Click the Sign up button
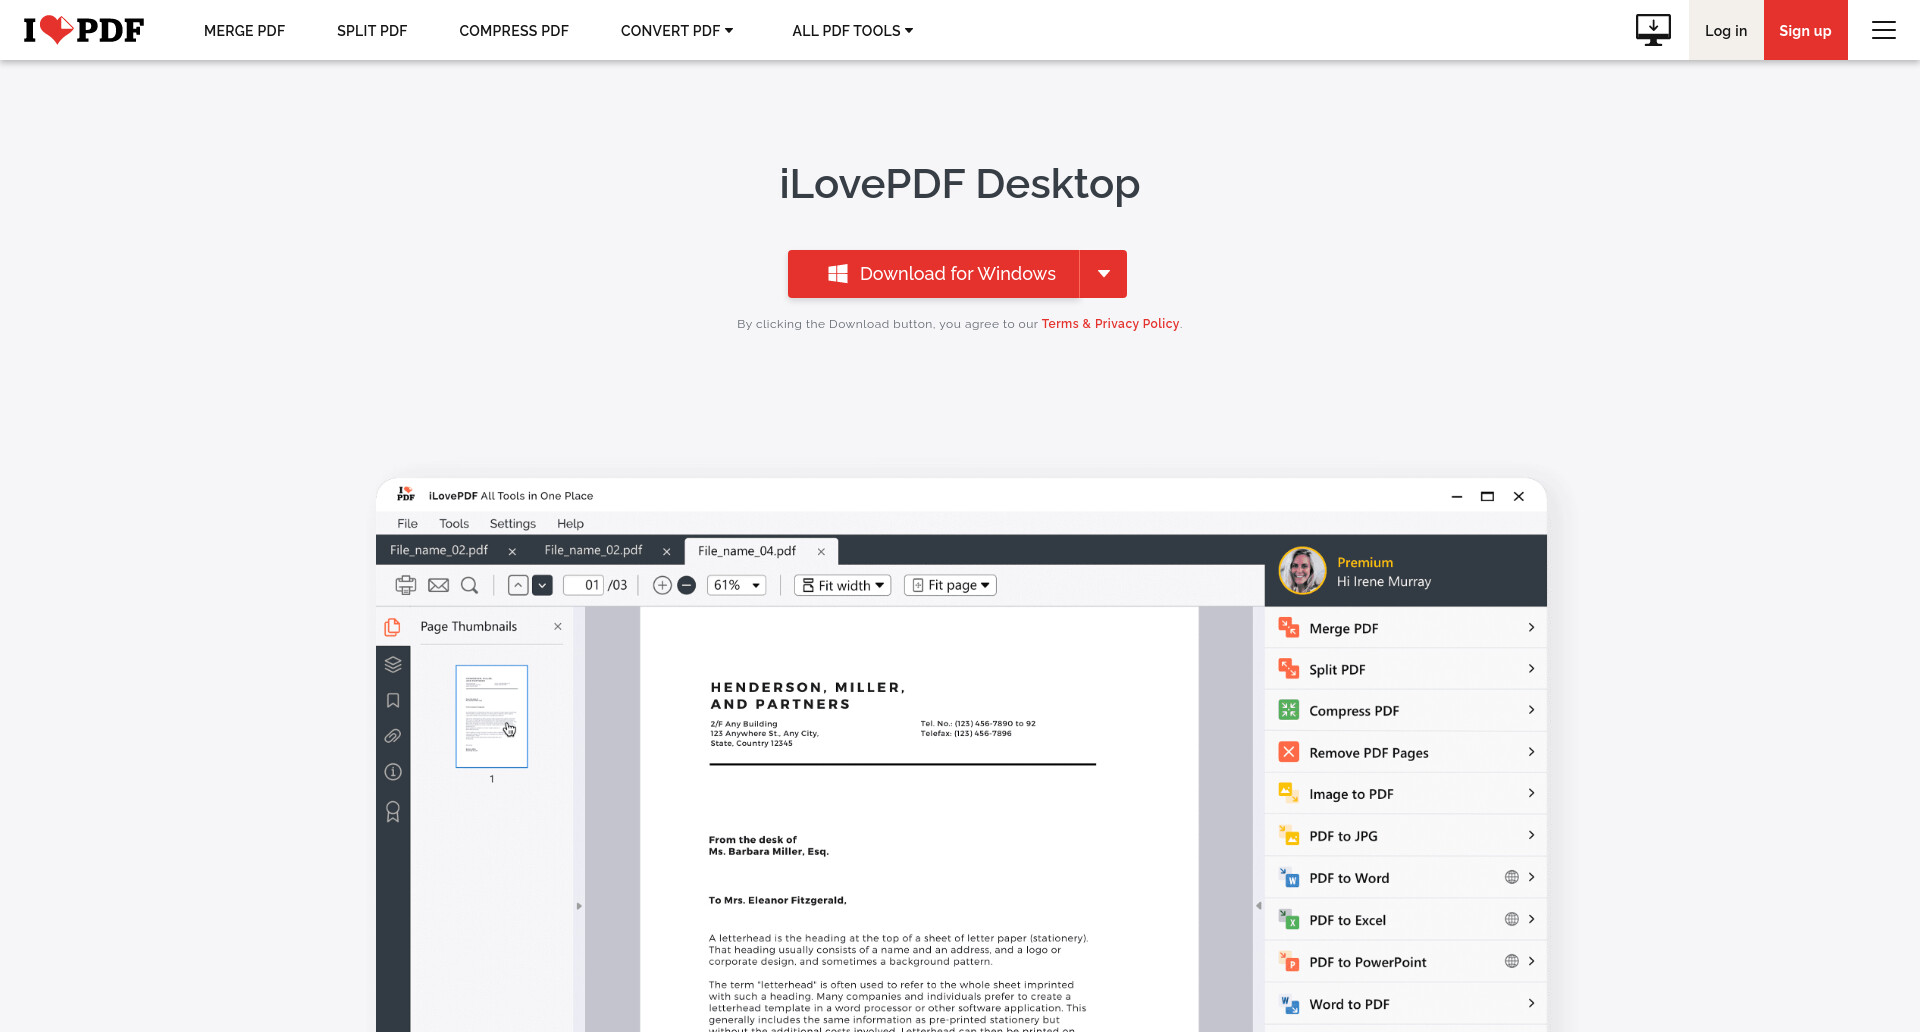Image resolution: width=1920 pixels, height=1032 pixels. 1805,30
